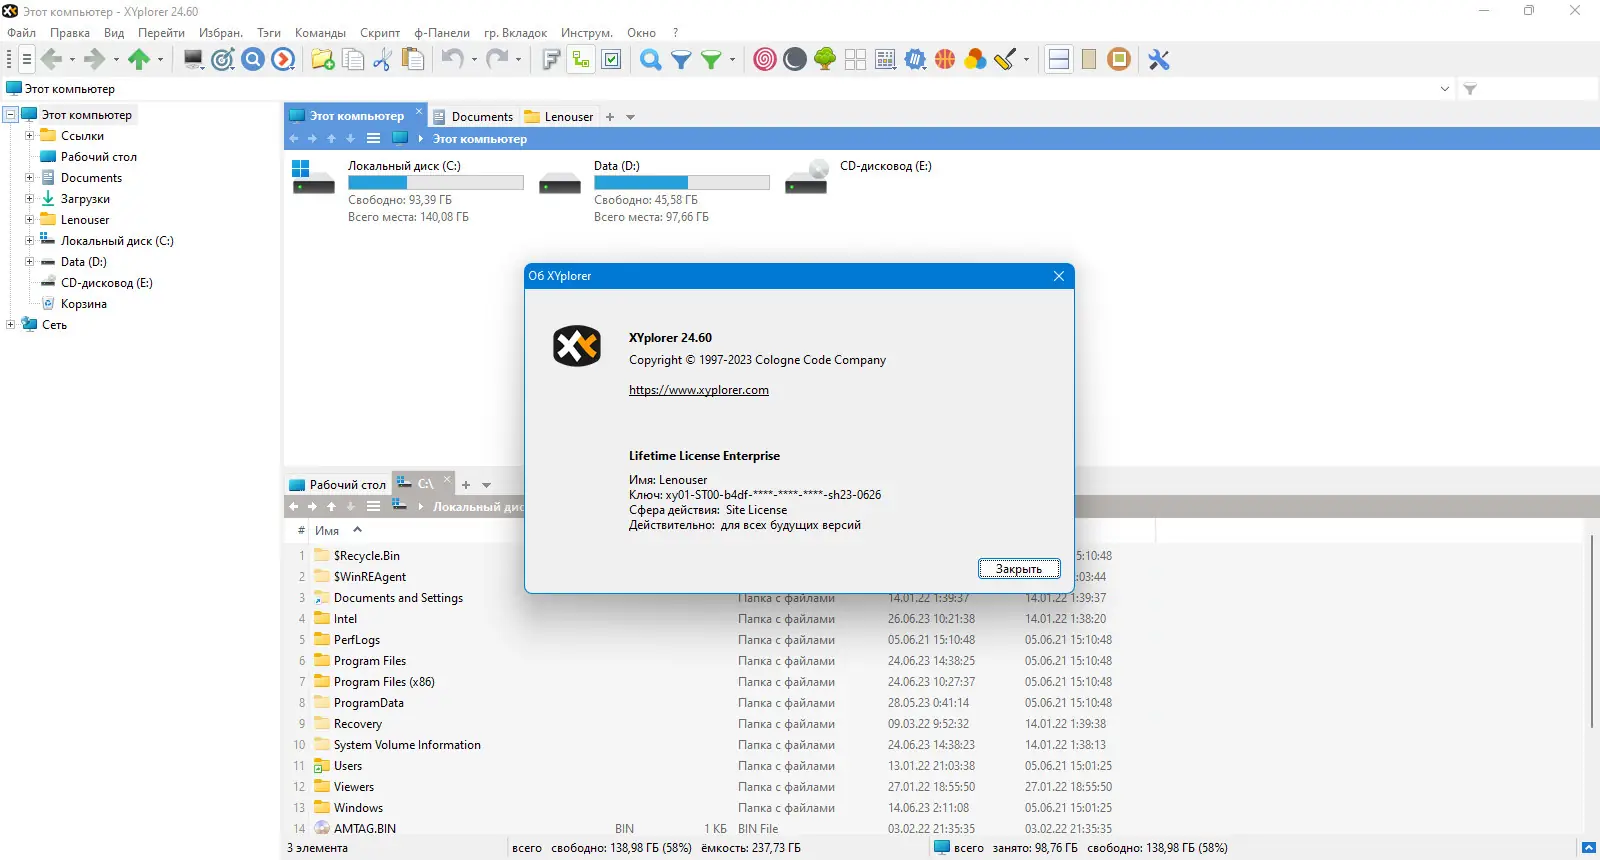Click the toolbar hamburger menu button
The height and width of the screenshot is (860, 1600).
pyautogui.click(x=26, y=60)
